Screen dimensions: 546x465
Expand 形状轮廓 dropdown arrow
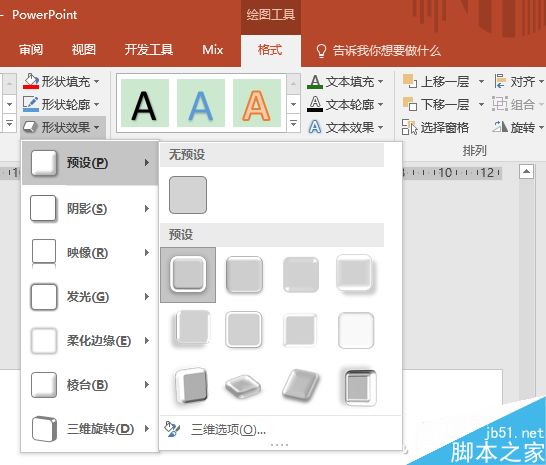(x=97, y=104)
